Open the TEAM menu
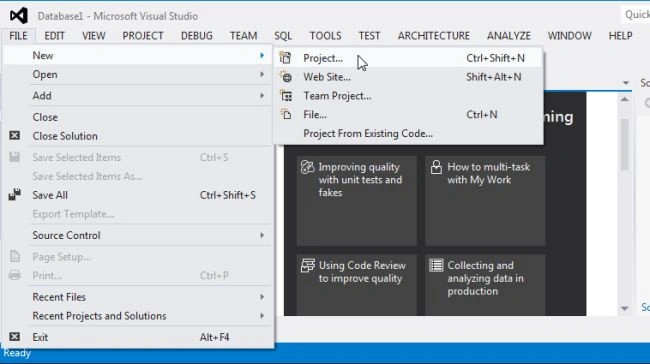Screen dimensions: 650x364 tap(244, 36)
